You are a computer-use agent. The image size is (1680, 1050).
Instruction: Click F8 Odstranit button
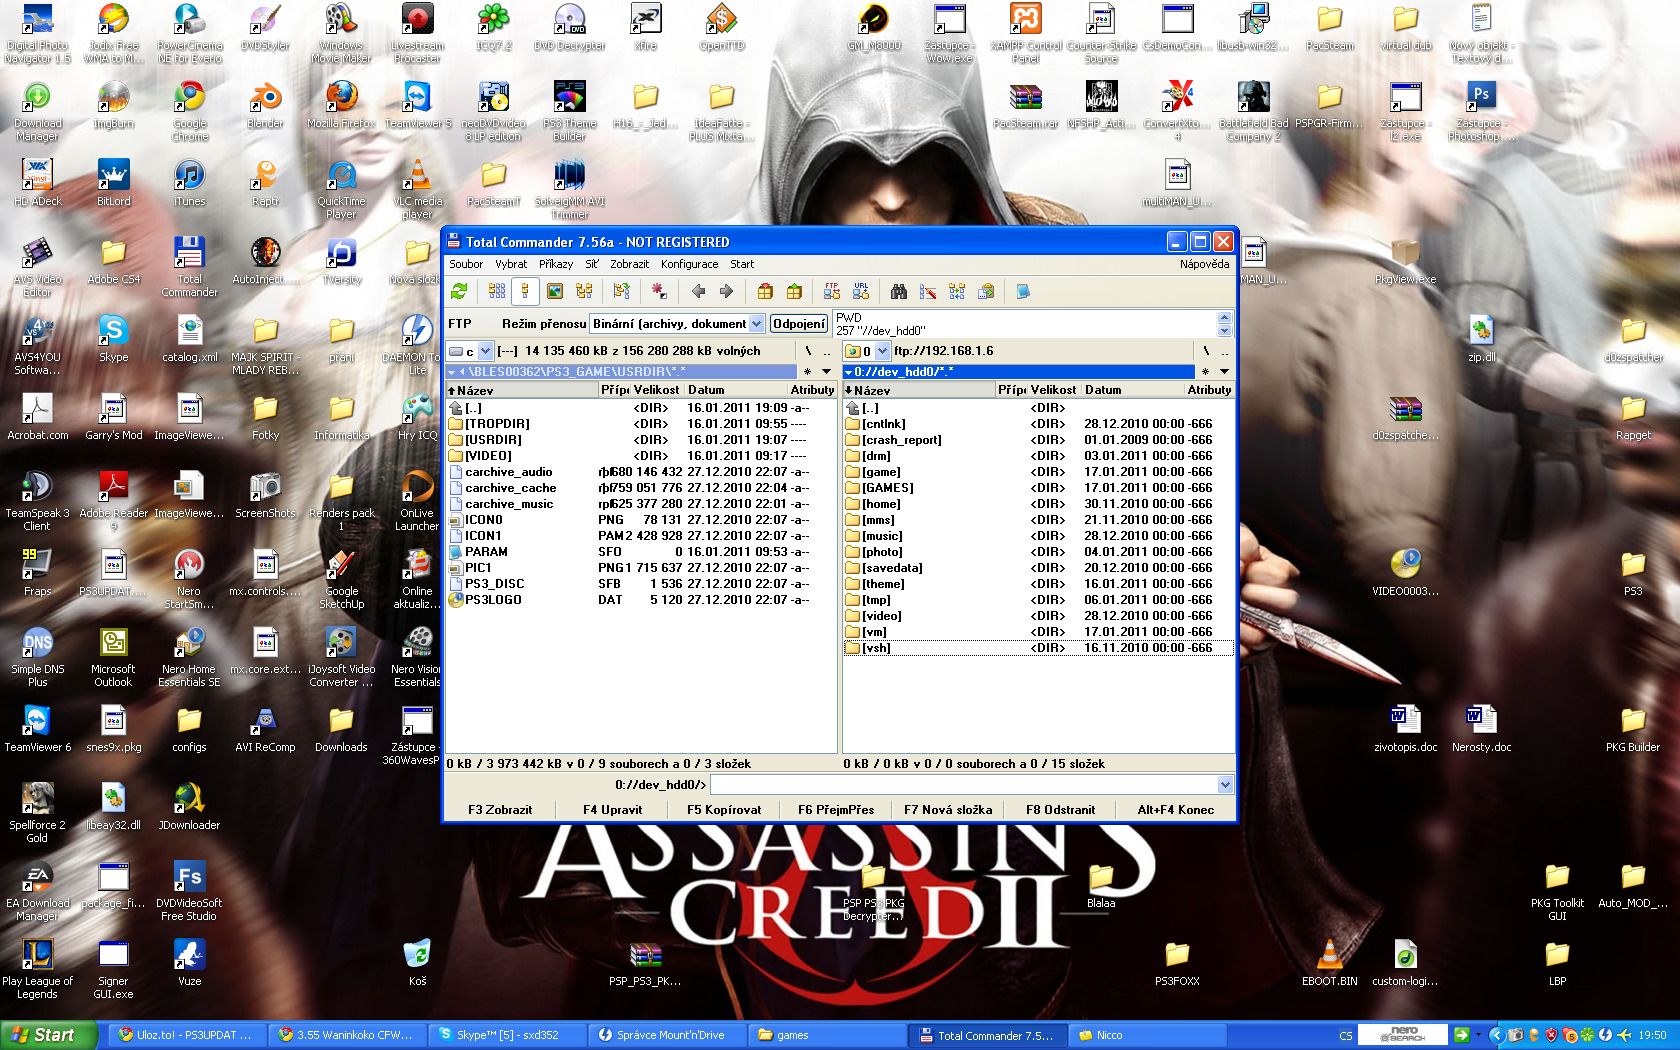[1060, 809]
